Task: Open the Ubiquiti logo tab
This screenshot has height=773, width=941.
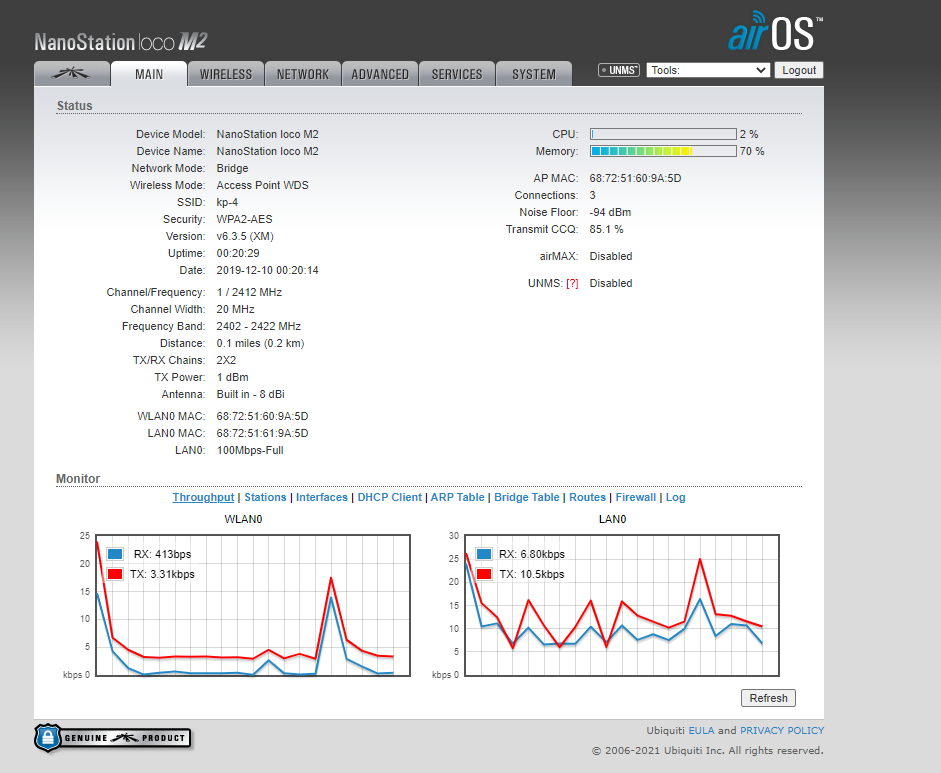Action: (71, 74)
